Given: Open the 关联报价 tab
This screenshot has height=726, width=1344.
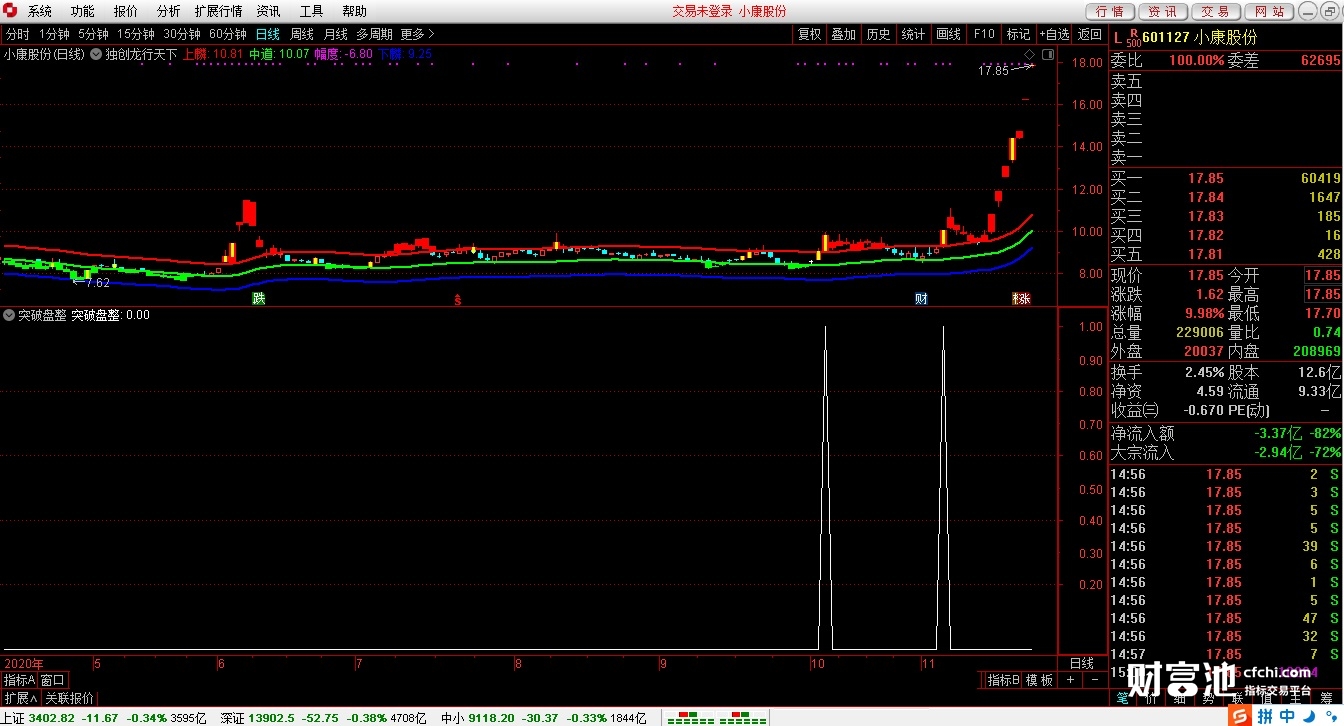Looking at the screenshot, I should point(69,697).
